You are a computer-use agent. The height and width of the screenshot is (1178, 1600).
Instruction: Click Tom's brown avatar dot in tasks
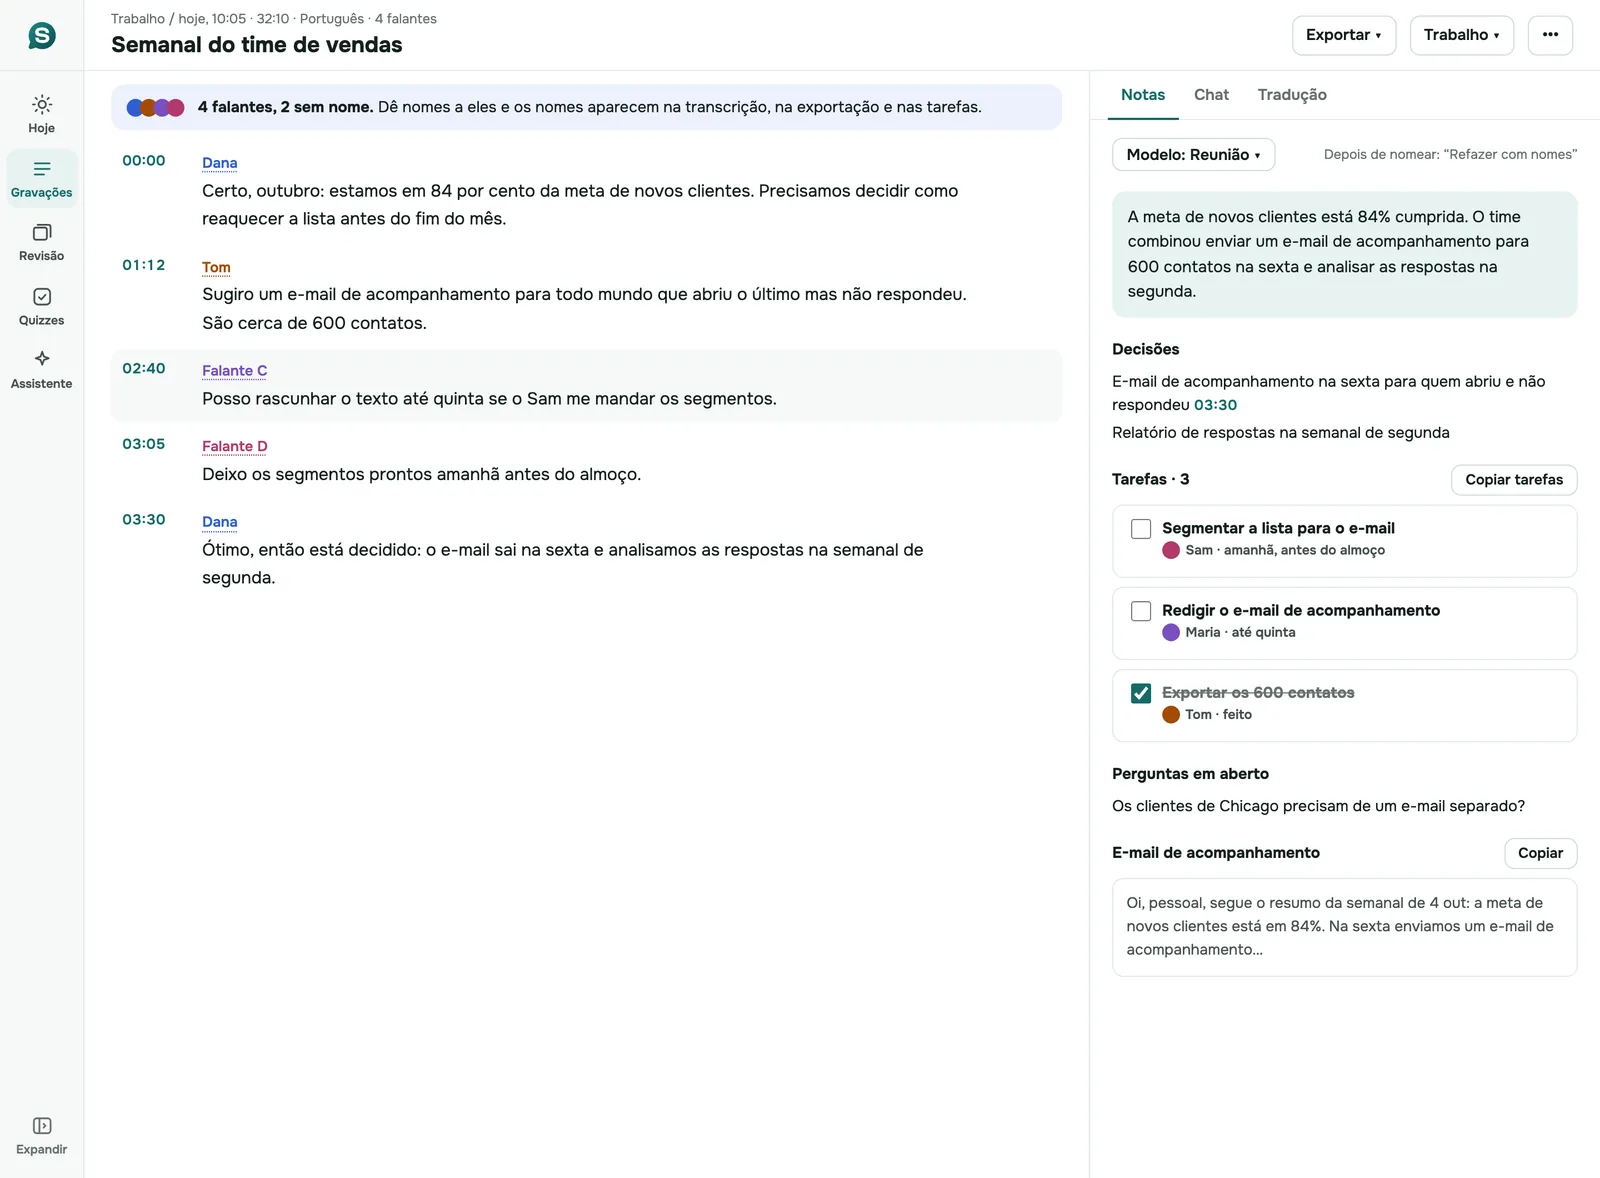tap(1171, 714)
